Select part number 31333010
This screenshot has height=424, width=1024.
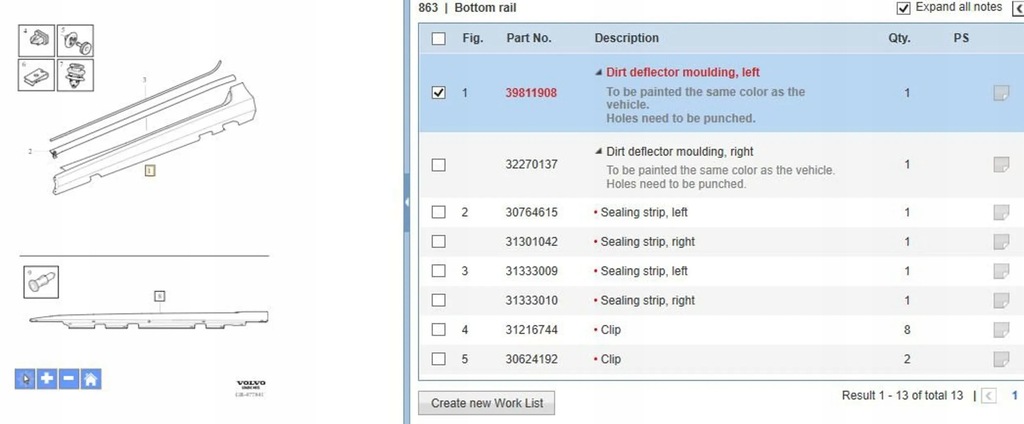pos(532,301)
